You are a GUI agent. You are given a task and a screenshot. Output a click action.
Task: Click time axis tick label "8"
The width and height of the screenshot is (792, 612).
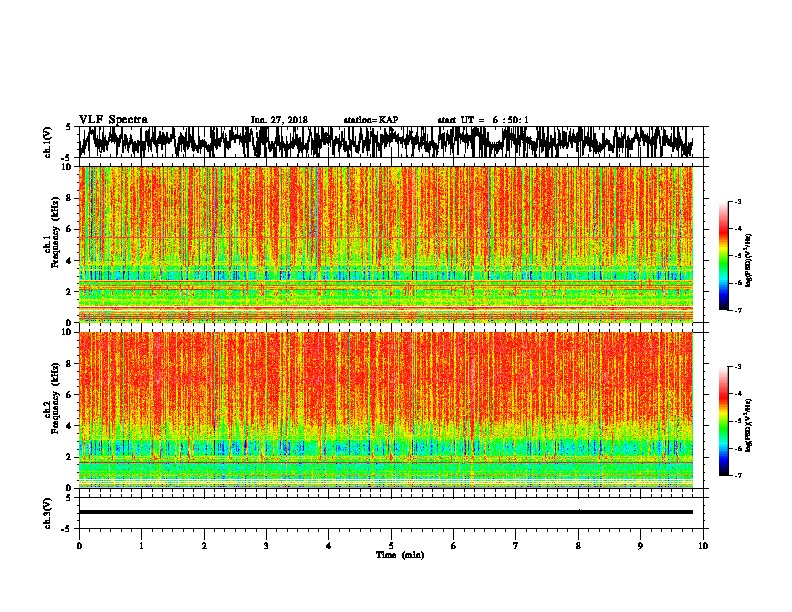pyautogui.click(x=578, y=546)
